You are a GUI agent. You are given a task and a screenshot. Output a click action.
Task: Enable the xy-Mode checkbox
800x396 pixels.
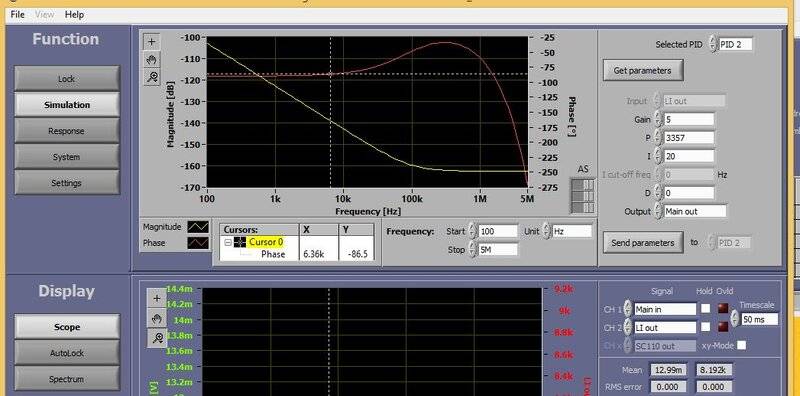pyautogui.click(x=742, y=345)
